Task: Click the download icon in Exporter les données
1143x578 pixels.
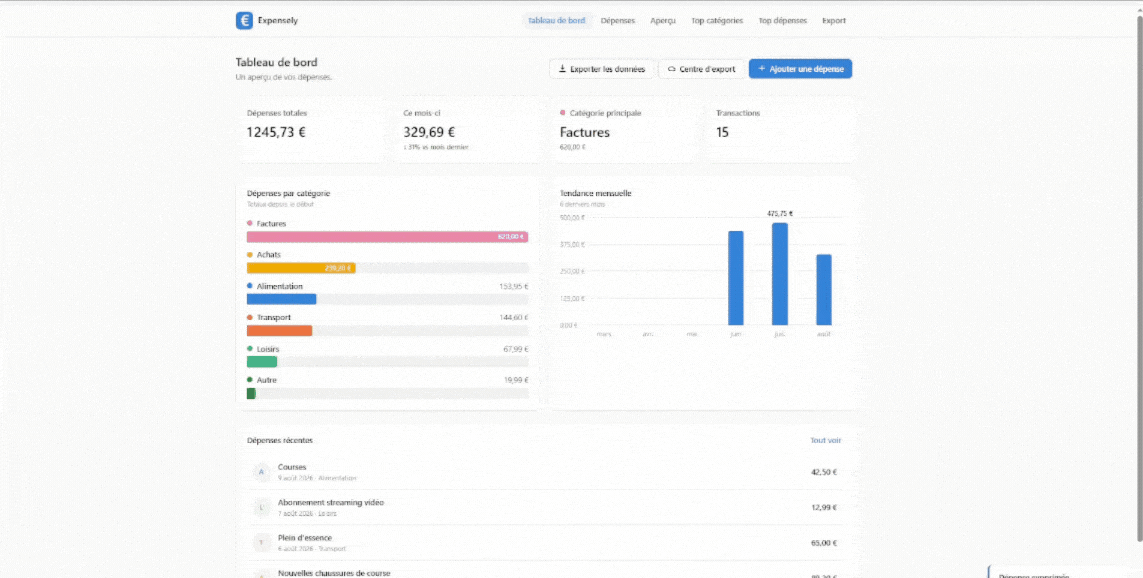Action: tap(562, 69)
